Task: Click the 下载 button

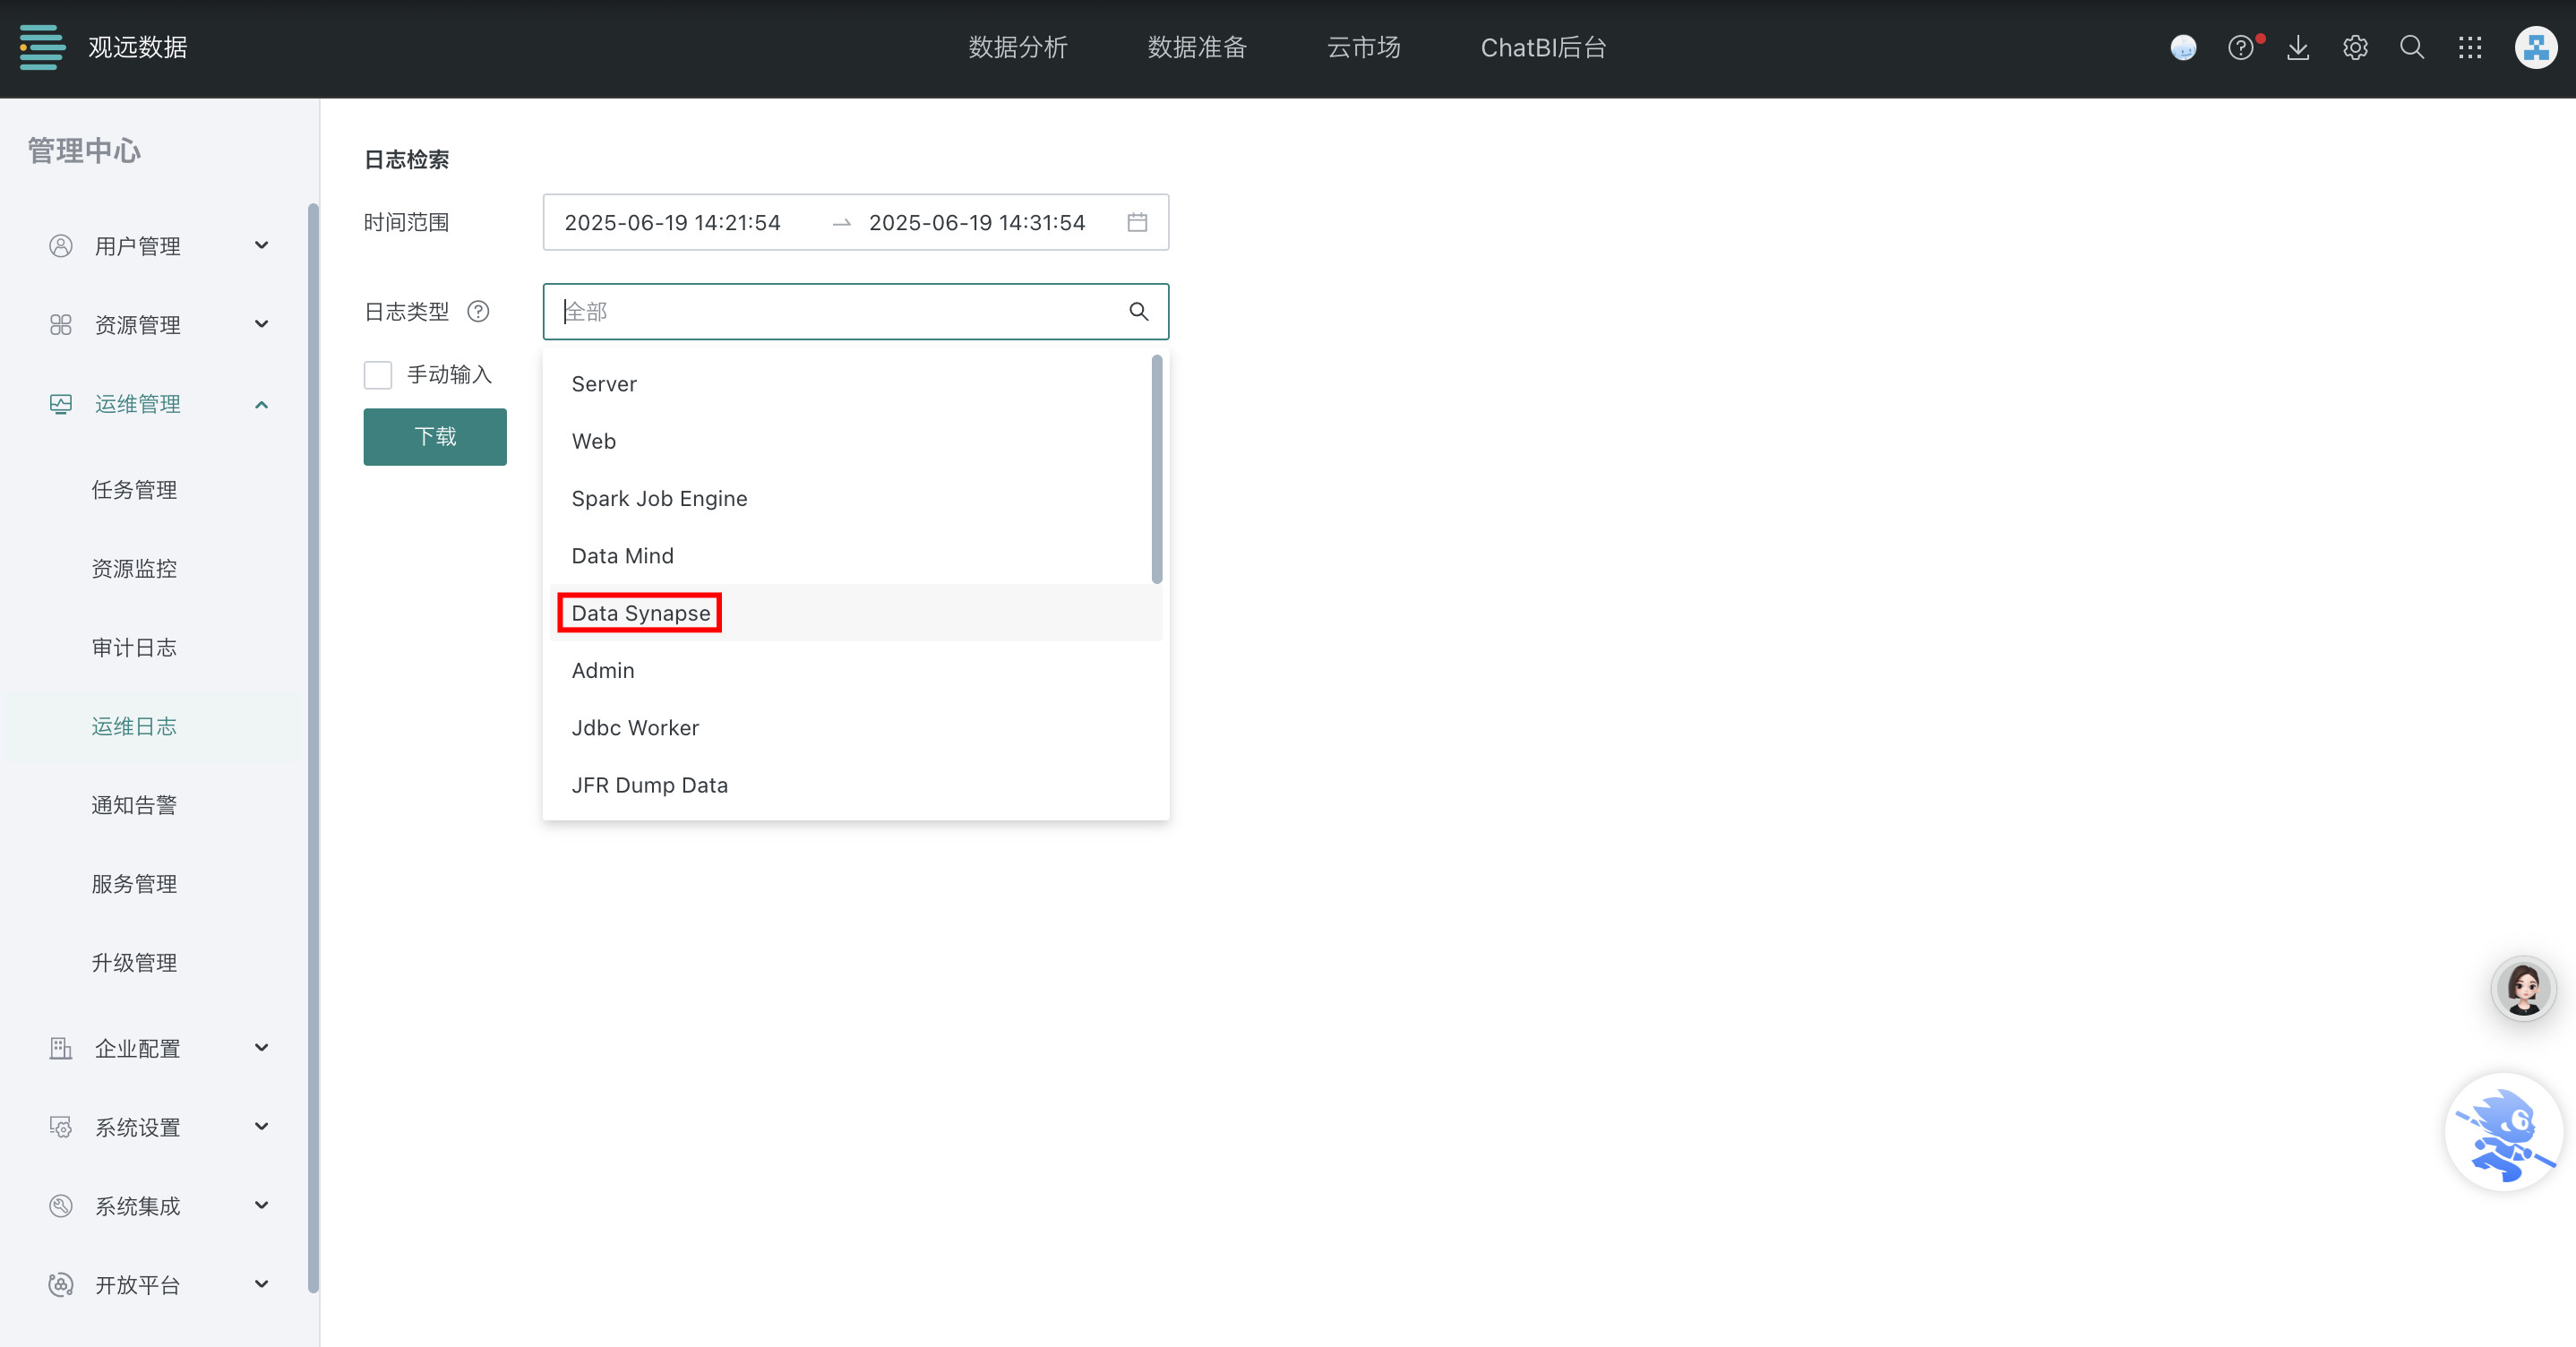Action: pyautogui.click(x=435, y=436)
